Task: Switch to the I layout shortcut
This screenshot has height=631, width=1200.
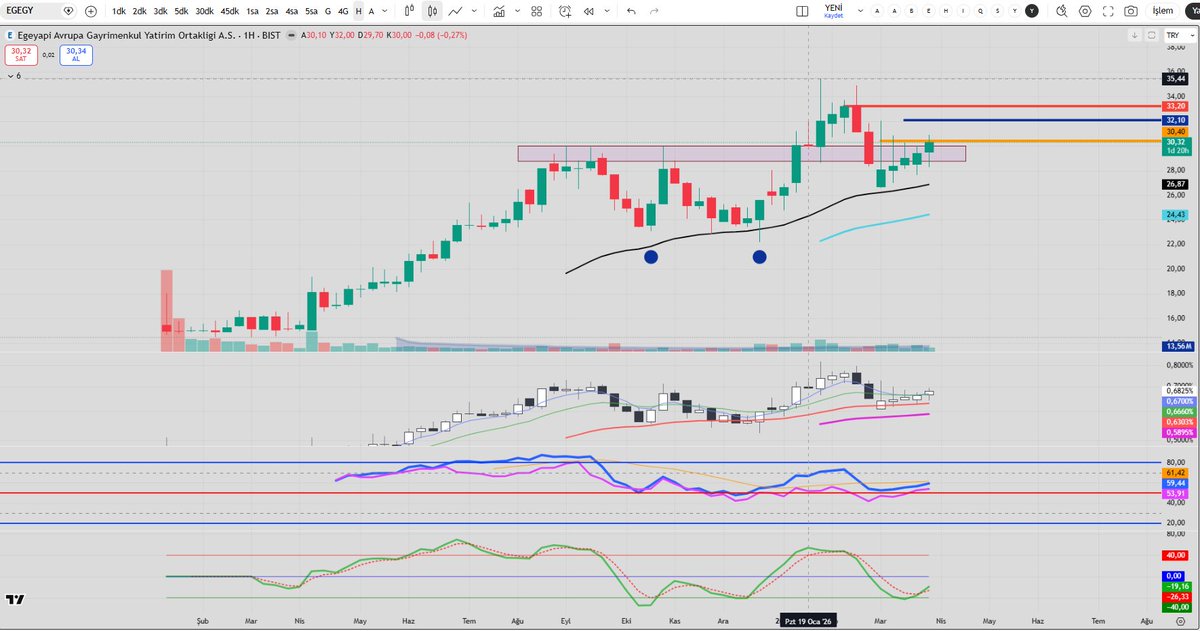Action: tap(963, 11)
